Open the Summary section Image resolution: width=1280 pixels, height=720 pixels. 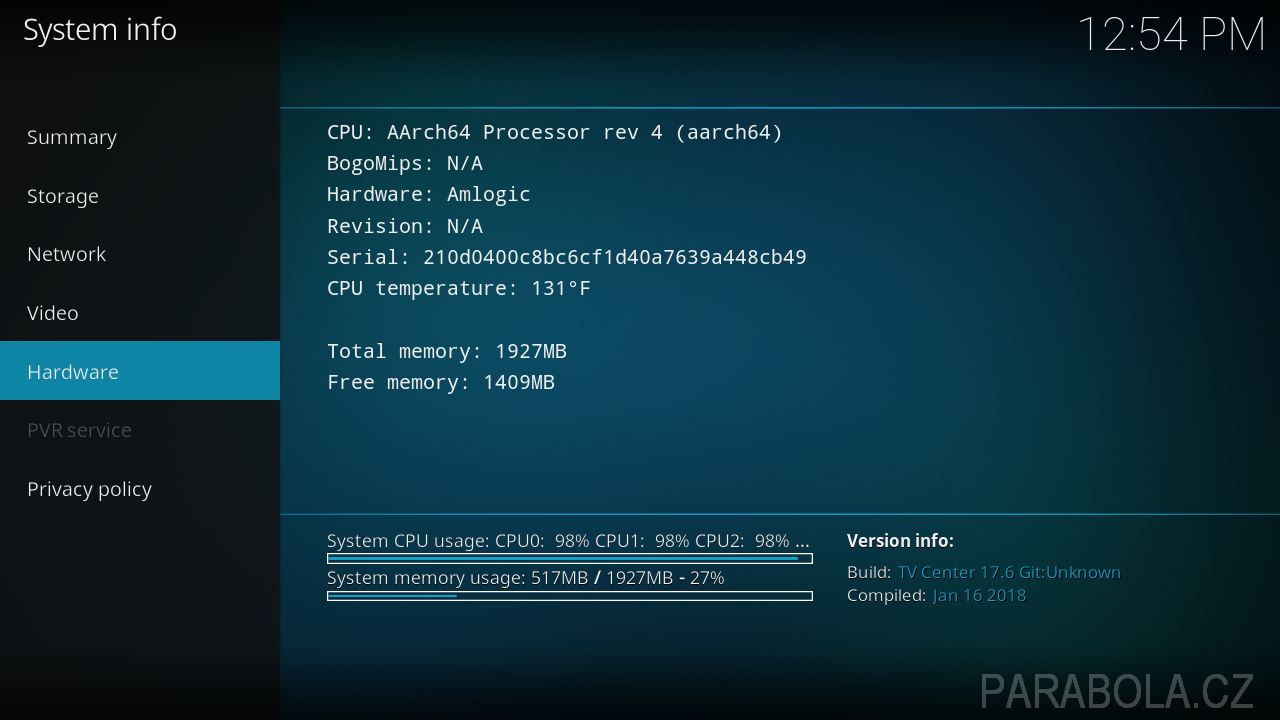[140, 137]
